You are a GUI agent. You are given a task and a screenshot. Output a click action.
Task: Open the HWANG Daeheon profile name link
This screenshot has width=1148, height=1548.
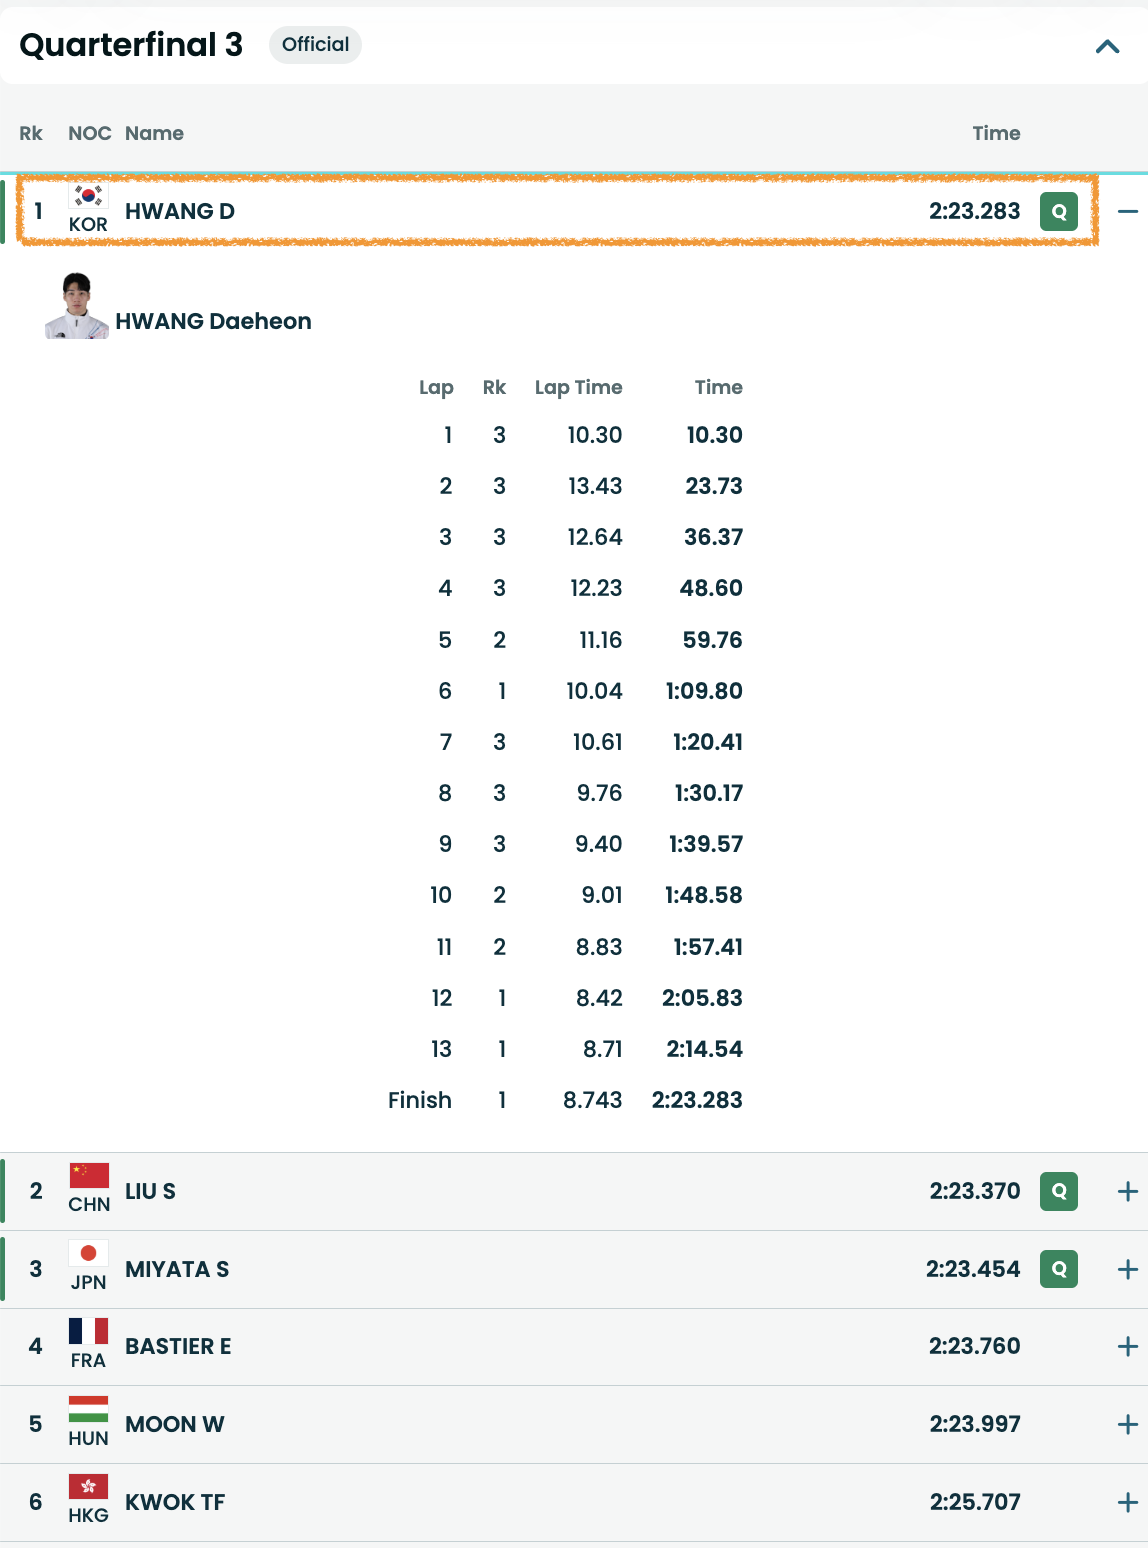click(213, 321)
